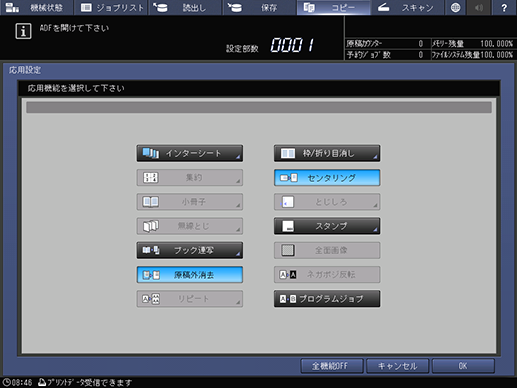Open the スタンプ stamp settings
517x388 pixels.
click(327, 226)
